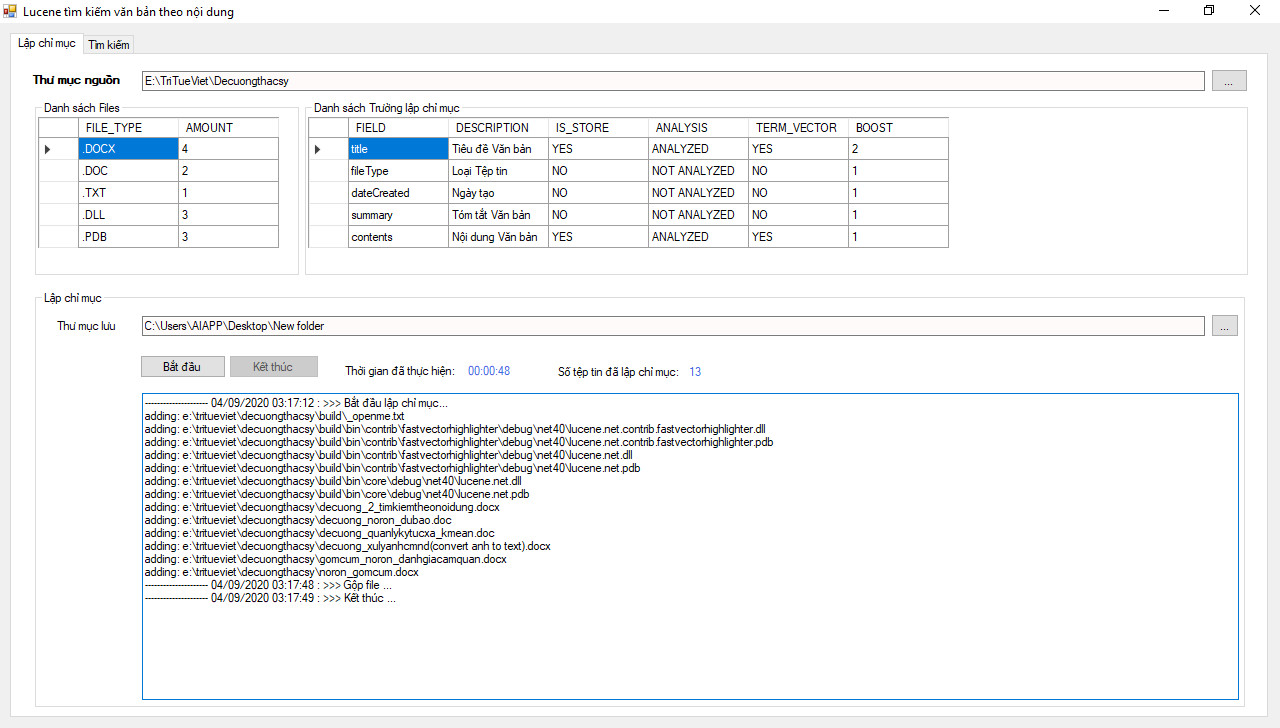Click the Tóm tắt Văn bản description cell

click(x=499, y=215)
